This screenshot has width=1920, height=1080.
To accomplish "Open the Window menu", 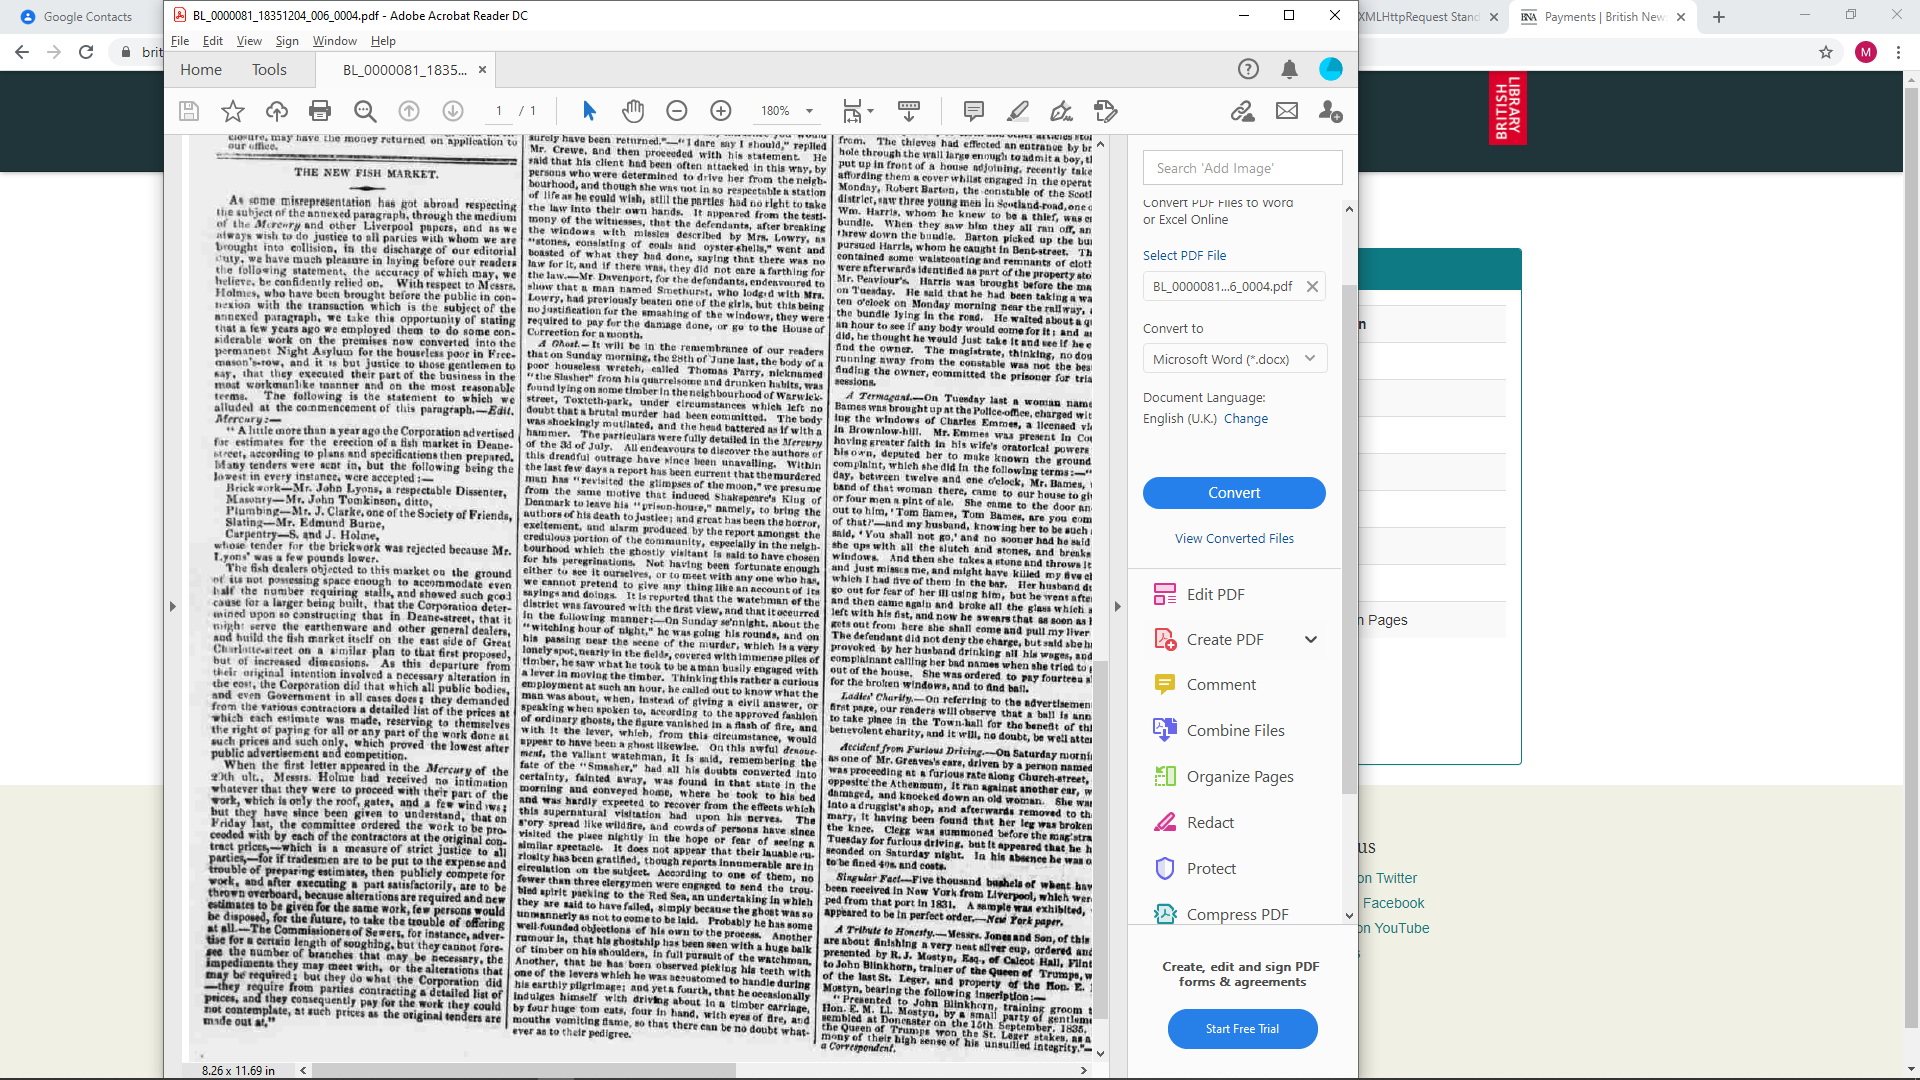I will click(x=334, y=41).
